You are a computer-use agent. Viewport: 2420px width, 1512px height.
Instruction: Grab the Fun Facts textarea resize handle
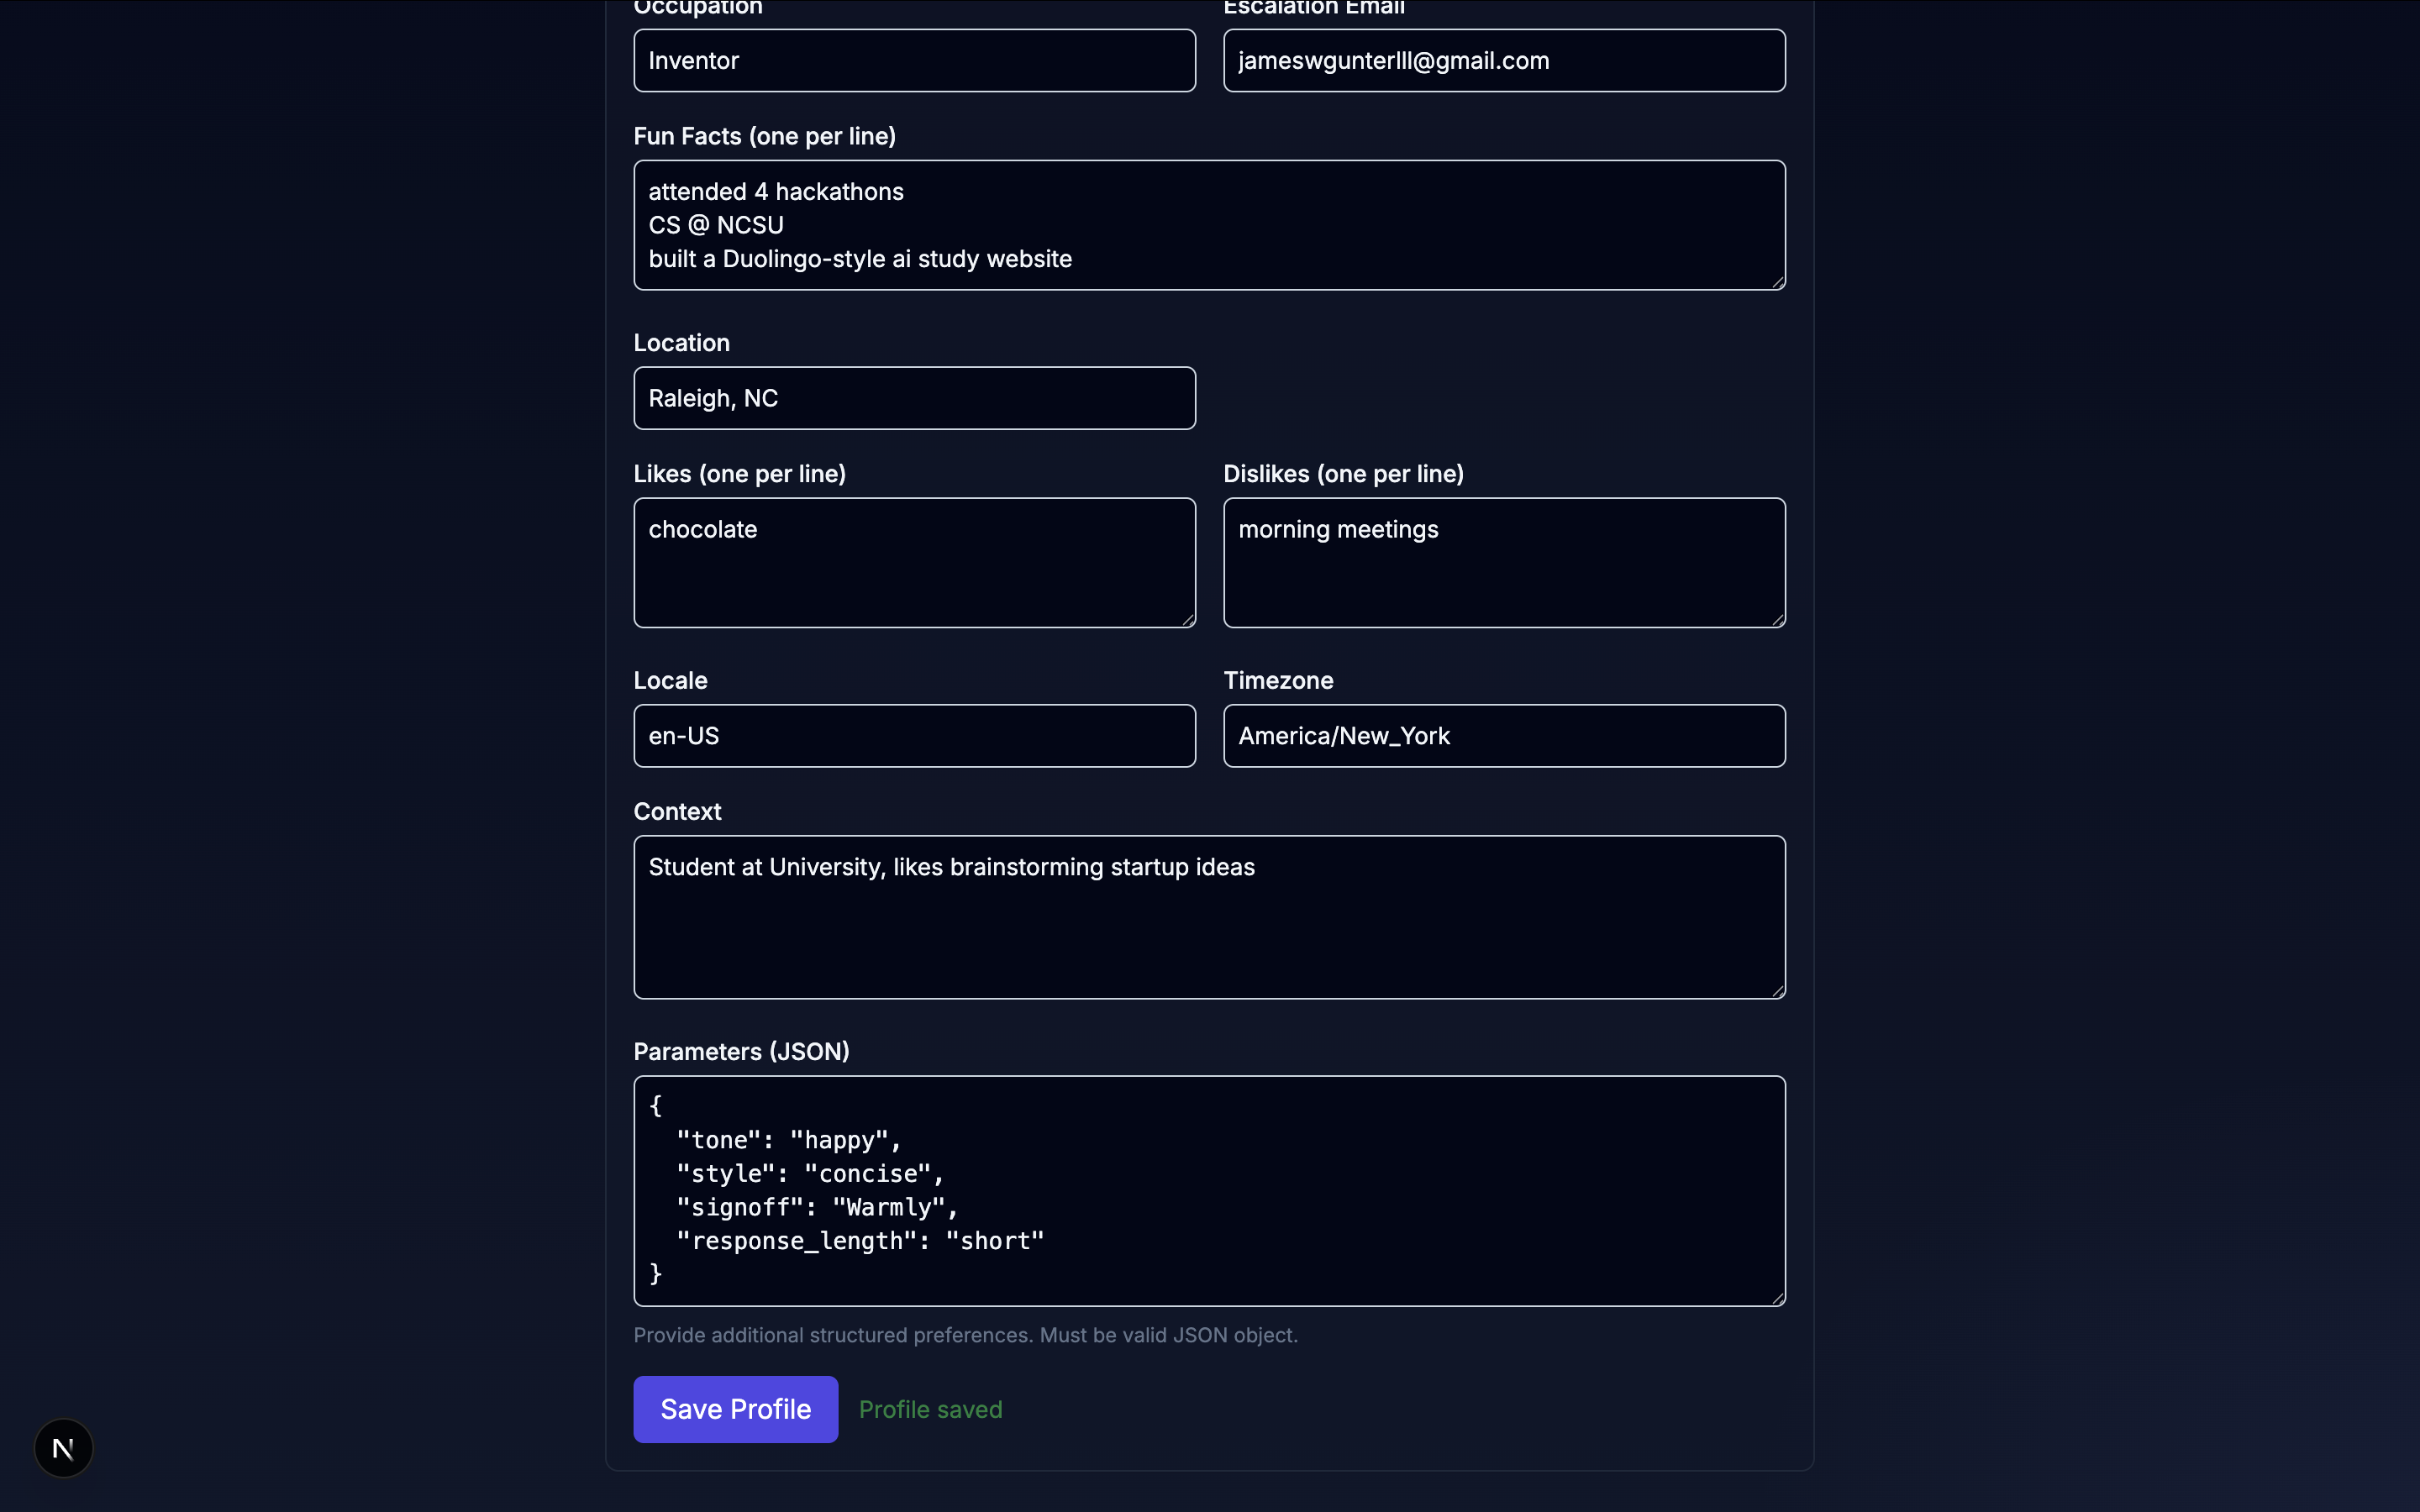(1777, 282)
